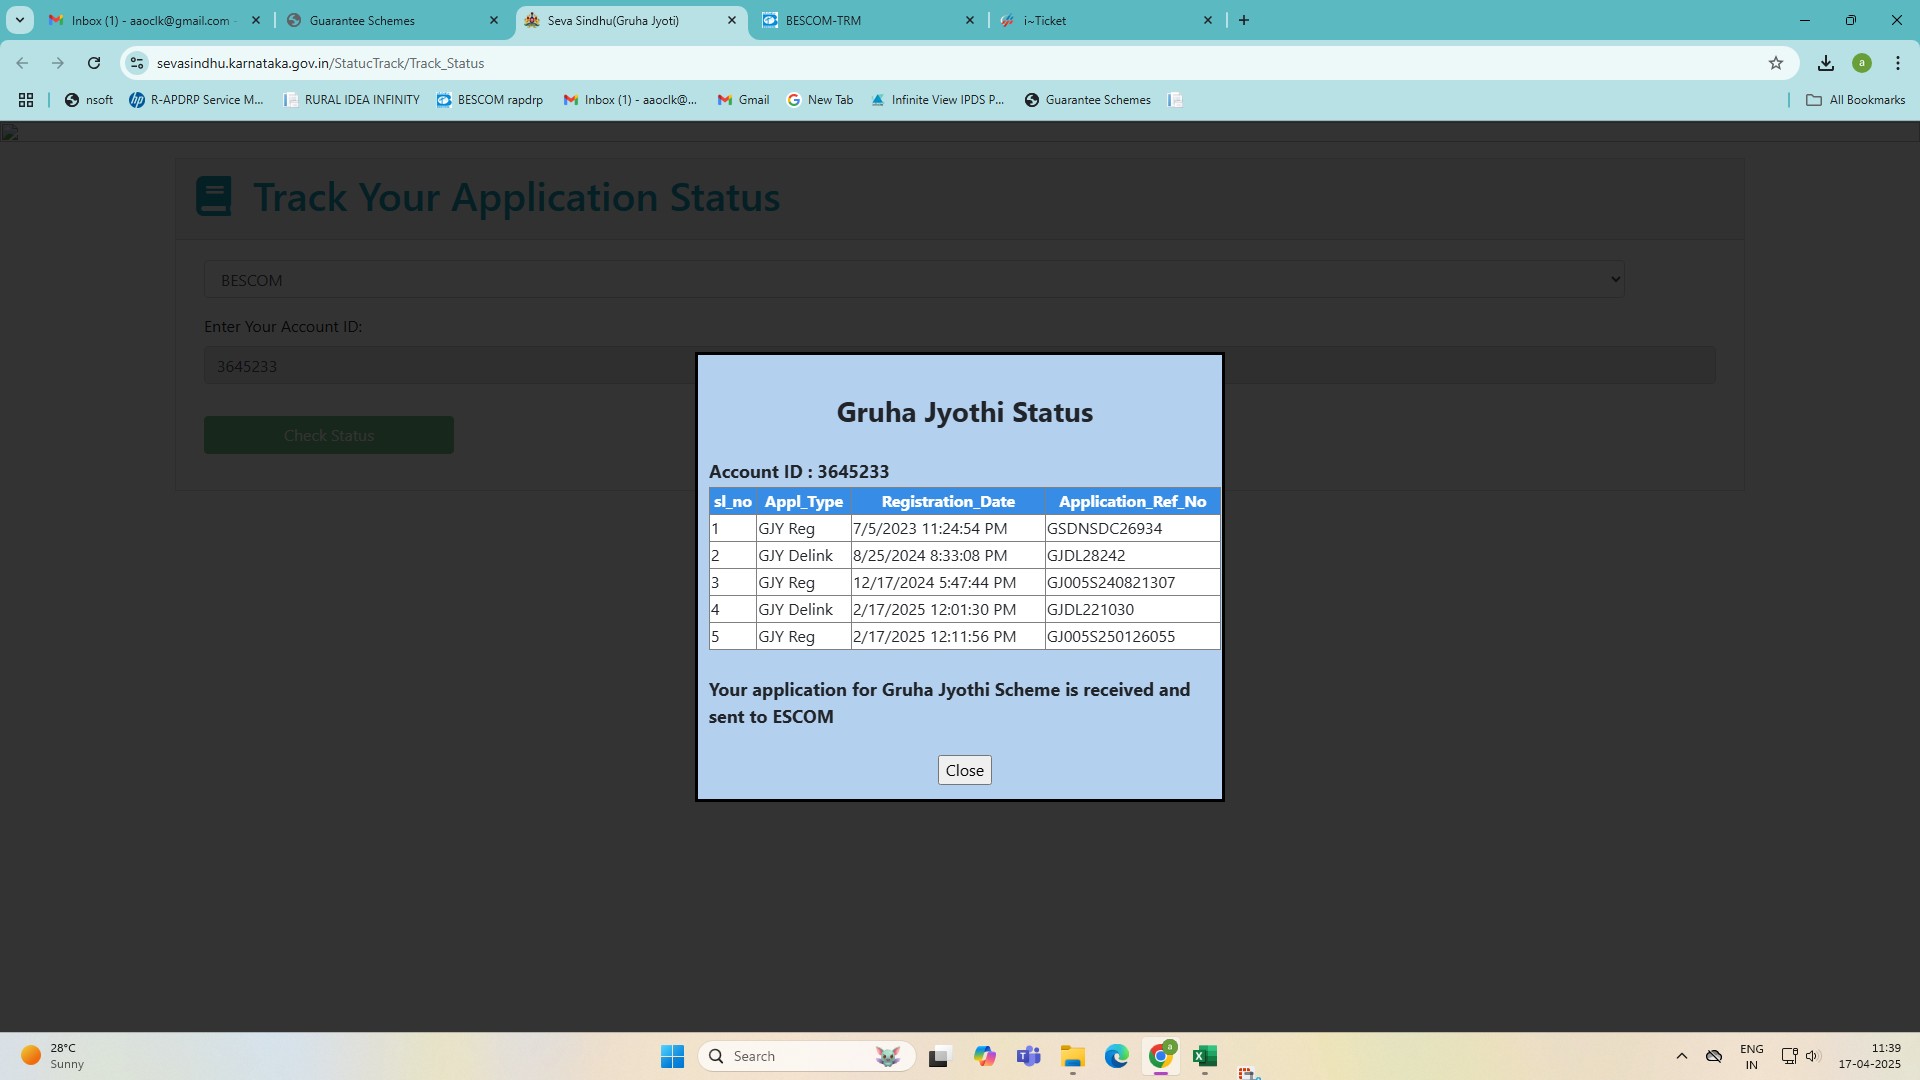
Task: Open Guarantee Schemes bookmark
Action: [1088, 100]
